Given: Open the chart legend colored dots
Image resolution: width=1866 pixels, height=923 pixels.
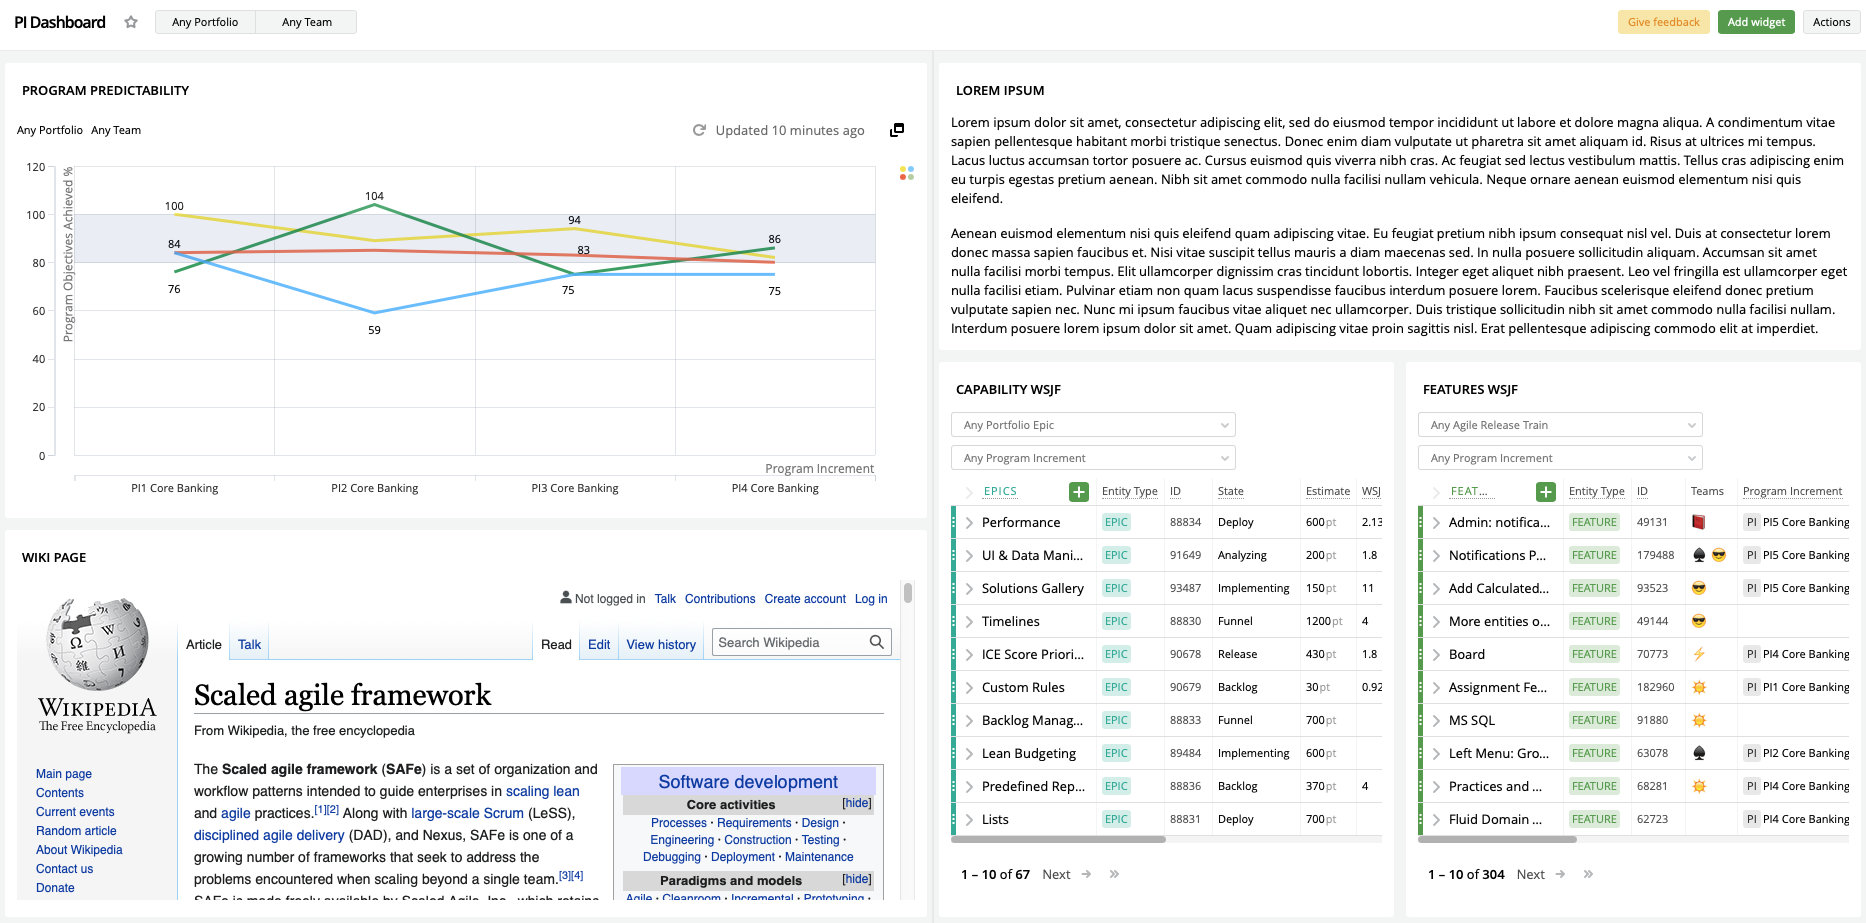Looking at the screenshot, I should [907, 173].
